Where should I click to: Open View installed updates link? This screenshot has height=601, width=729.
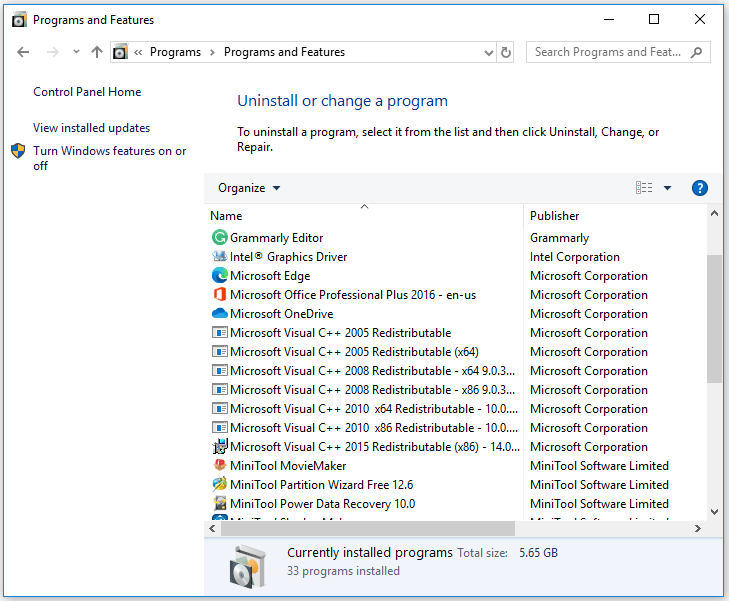click(92, 128)
